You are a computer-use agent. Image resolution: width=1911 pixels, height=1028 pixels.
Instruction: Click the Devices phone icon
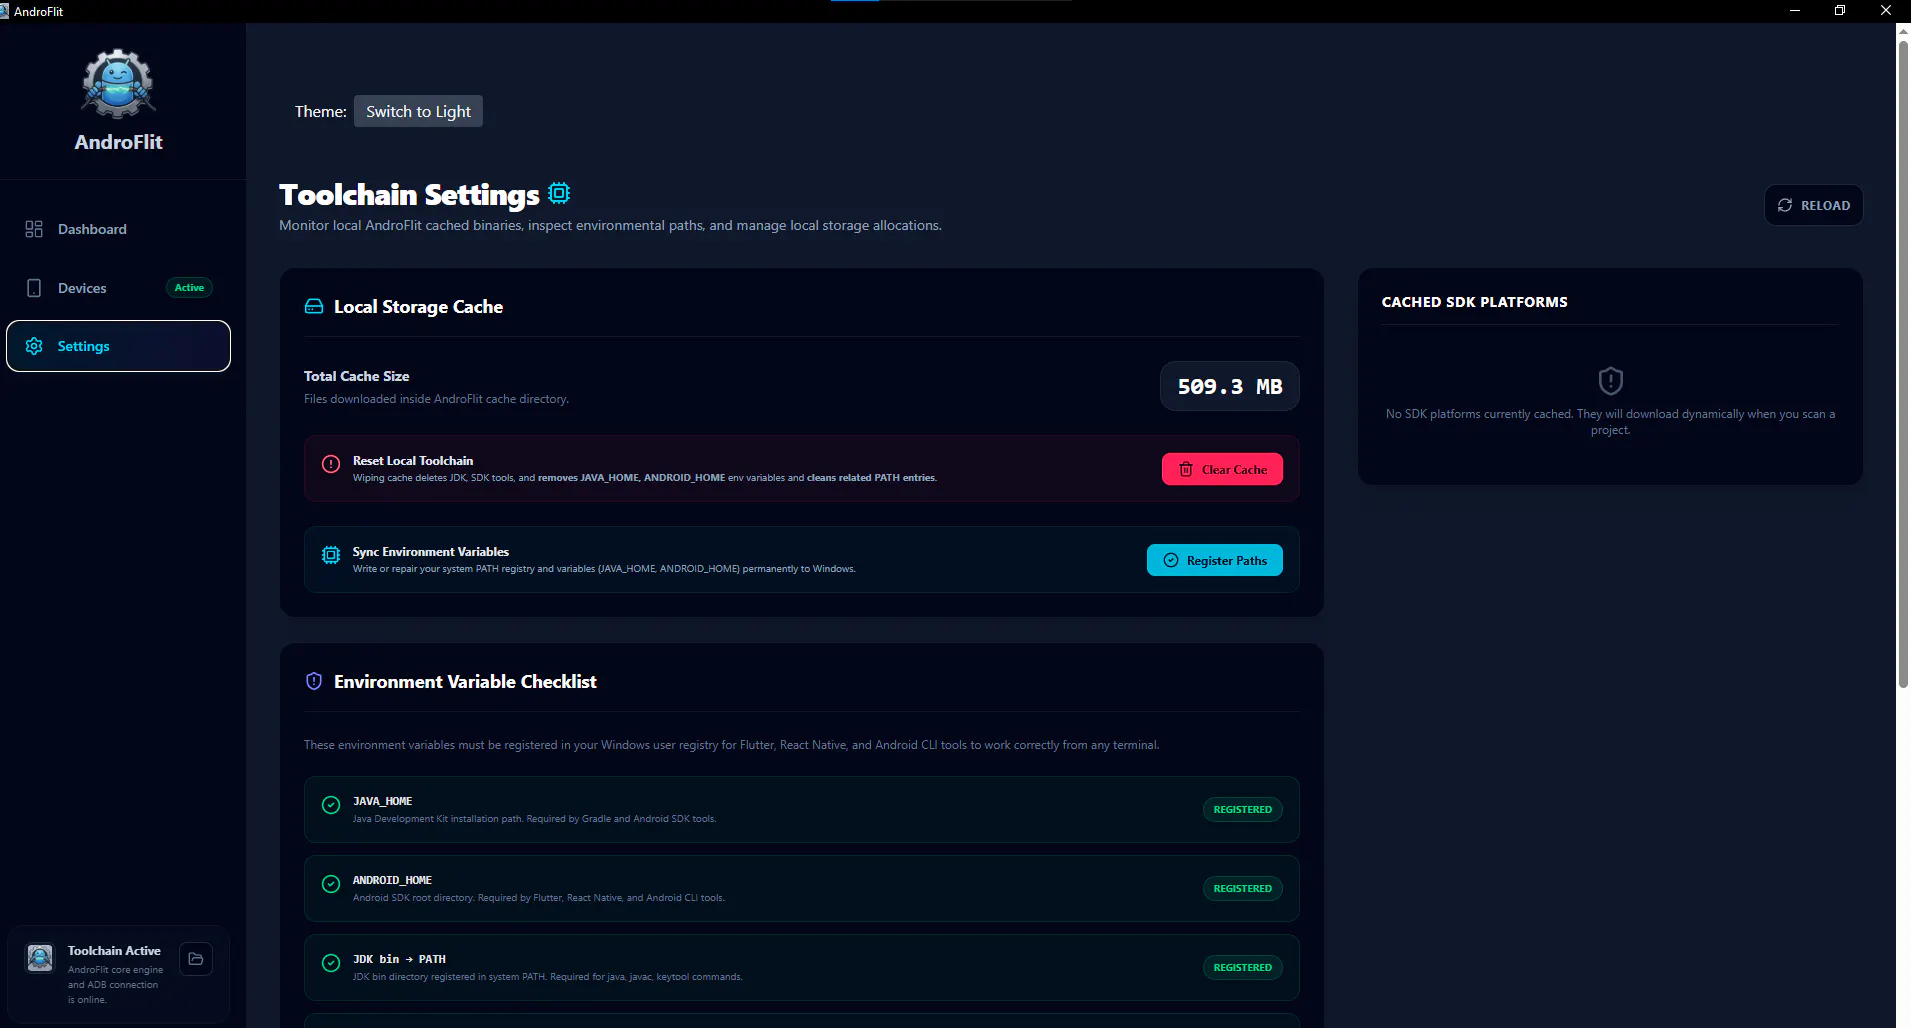[x=34, y=288]
